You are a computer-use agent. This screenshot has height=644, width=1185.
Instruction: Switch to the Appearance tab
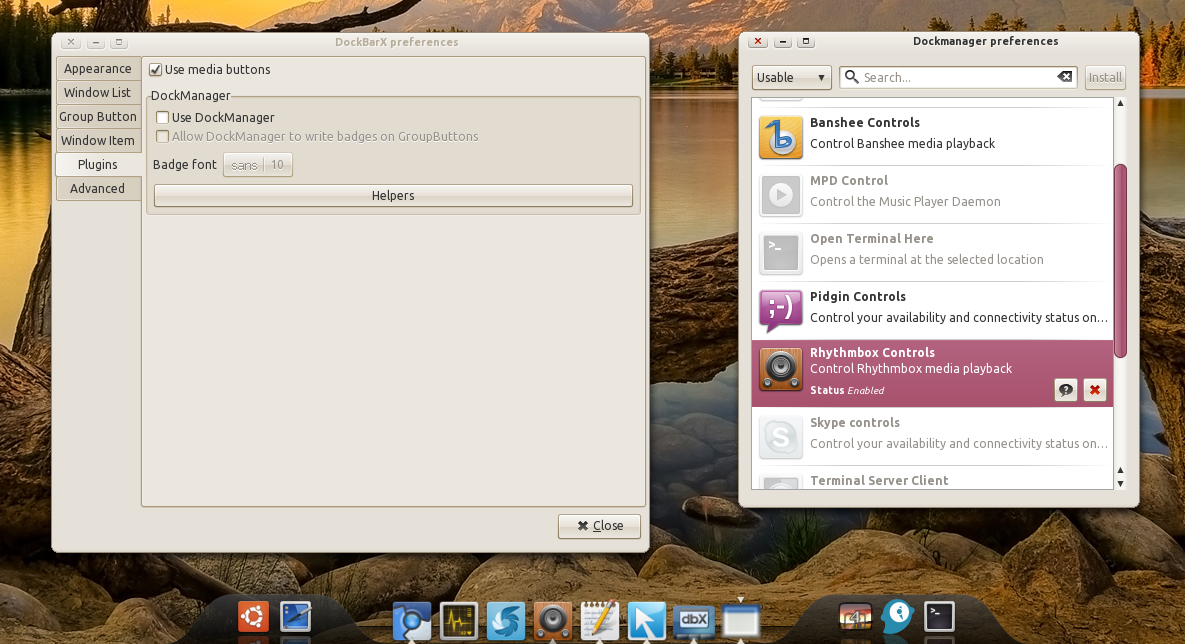pos(97,68)
